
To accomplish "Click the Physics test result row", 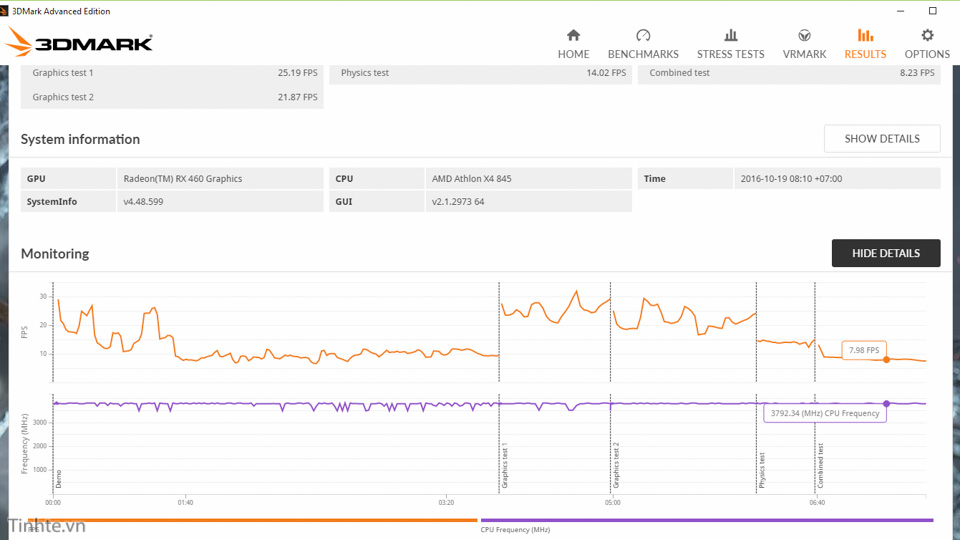I will point(481,73).
